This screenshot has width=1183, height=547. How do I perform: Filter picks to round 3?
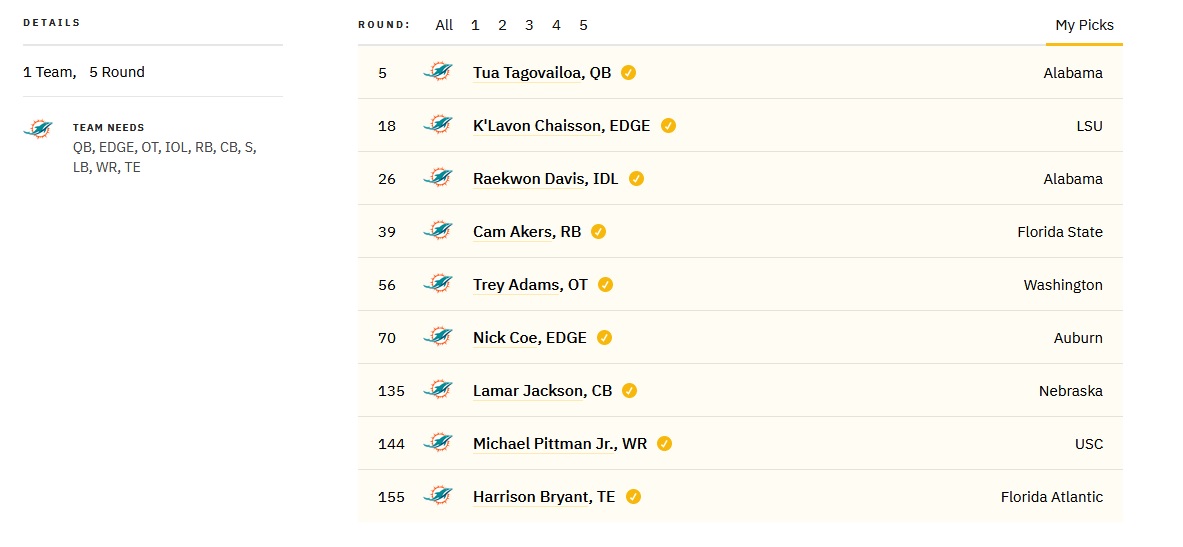(529, 25)
